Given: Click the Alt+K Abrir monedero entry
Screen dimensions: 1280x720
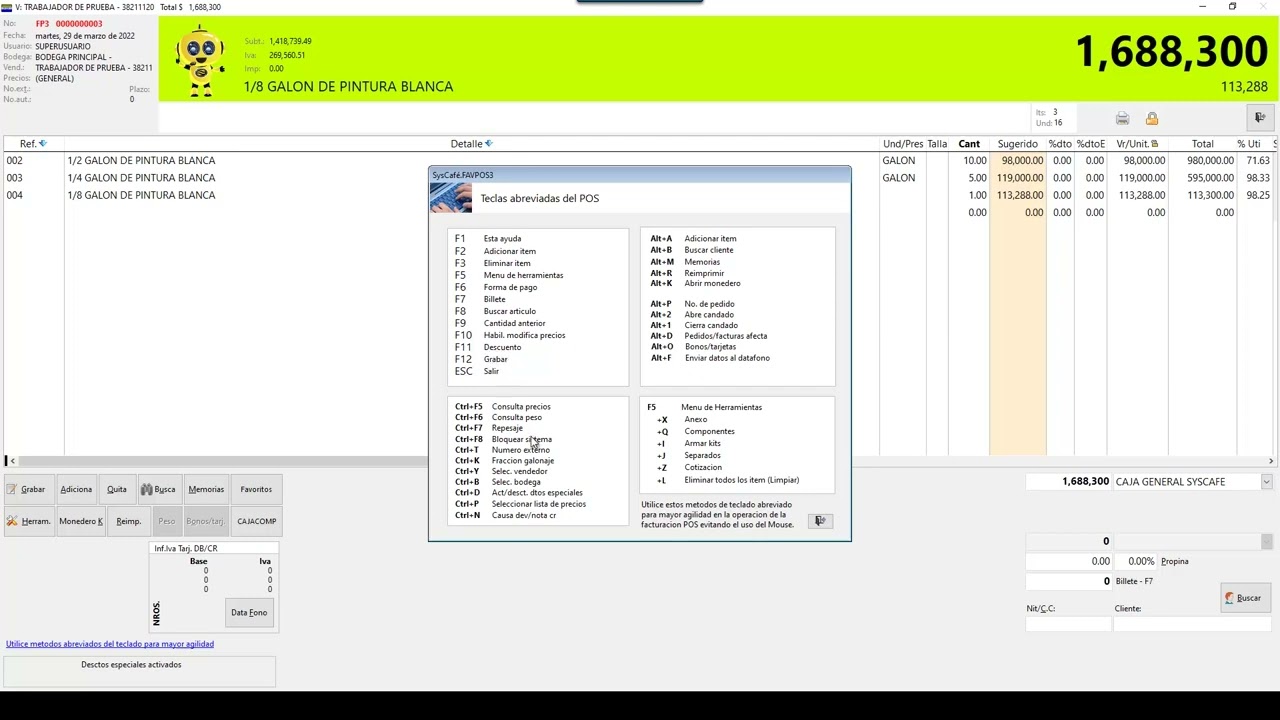Looking at the screenshot, I should click(695, 283).
